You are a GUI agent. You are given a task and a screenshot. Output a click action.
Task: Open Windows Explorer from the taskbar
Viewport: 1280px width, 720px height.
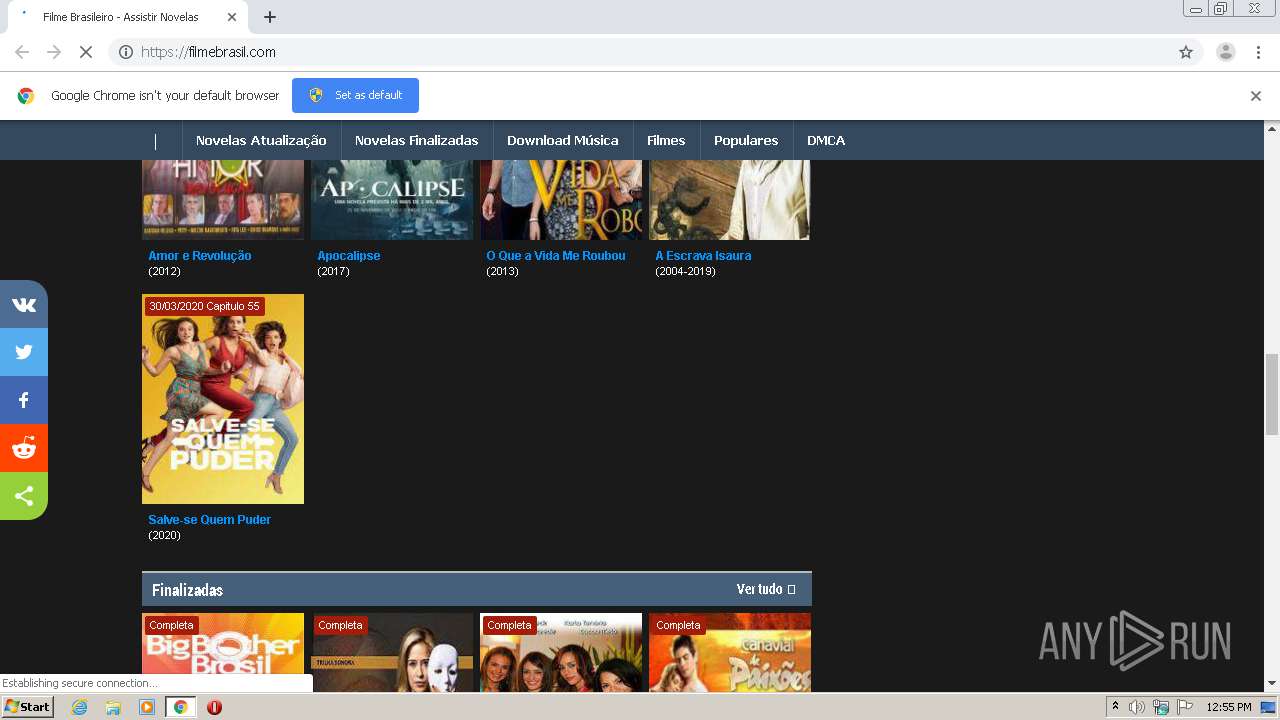click(x=113, y=707)
